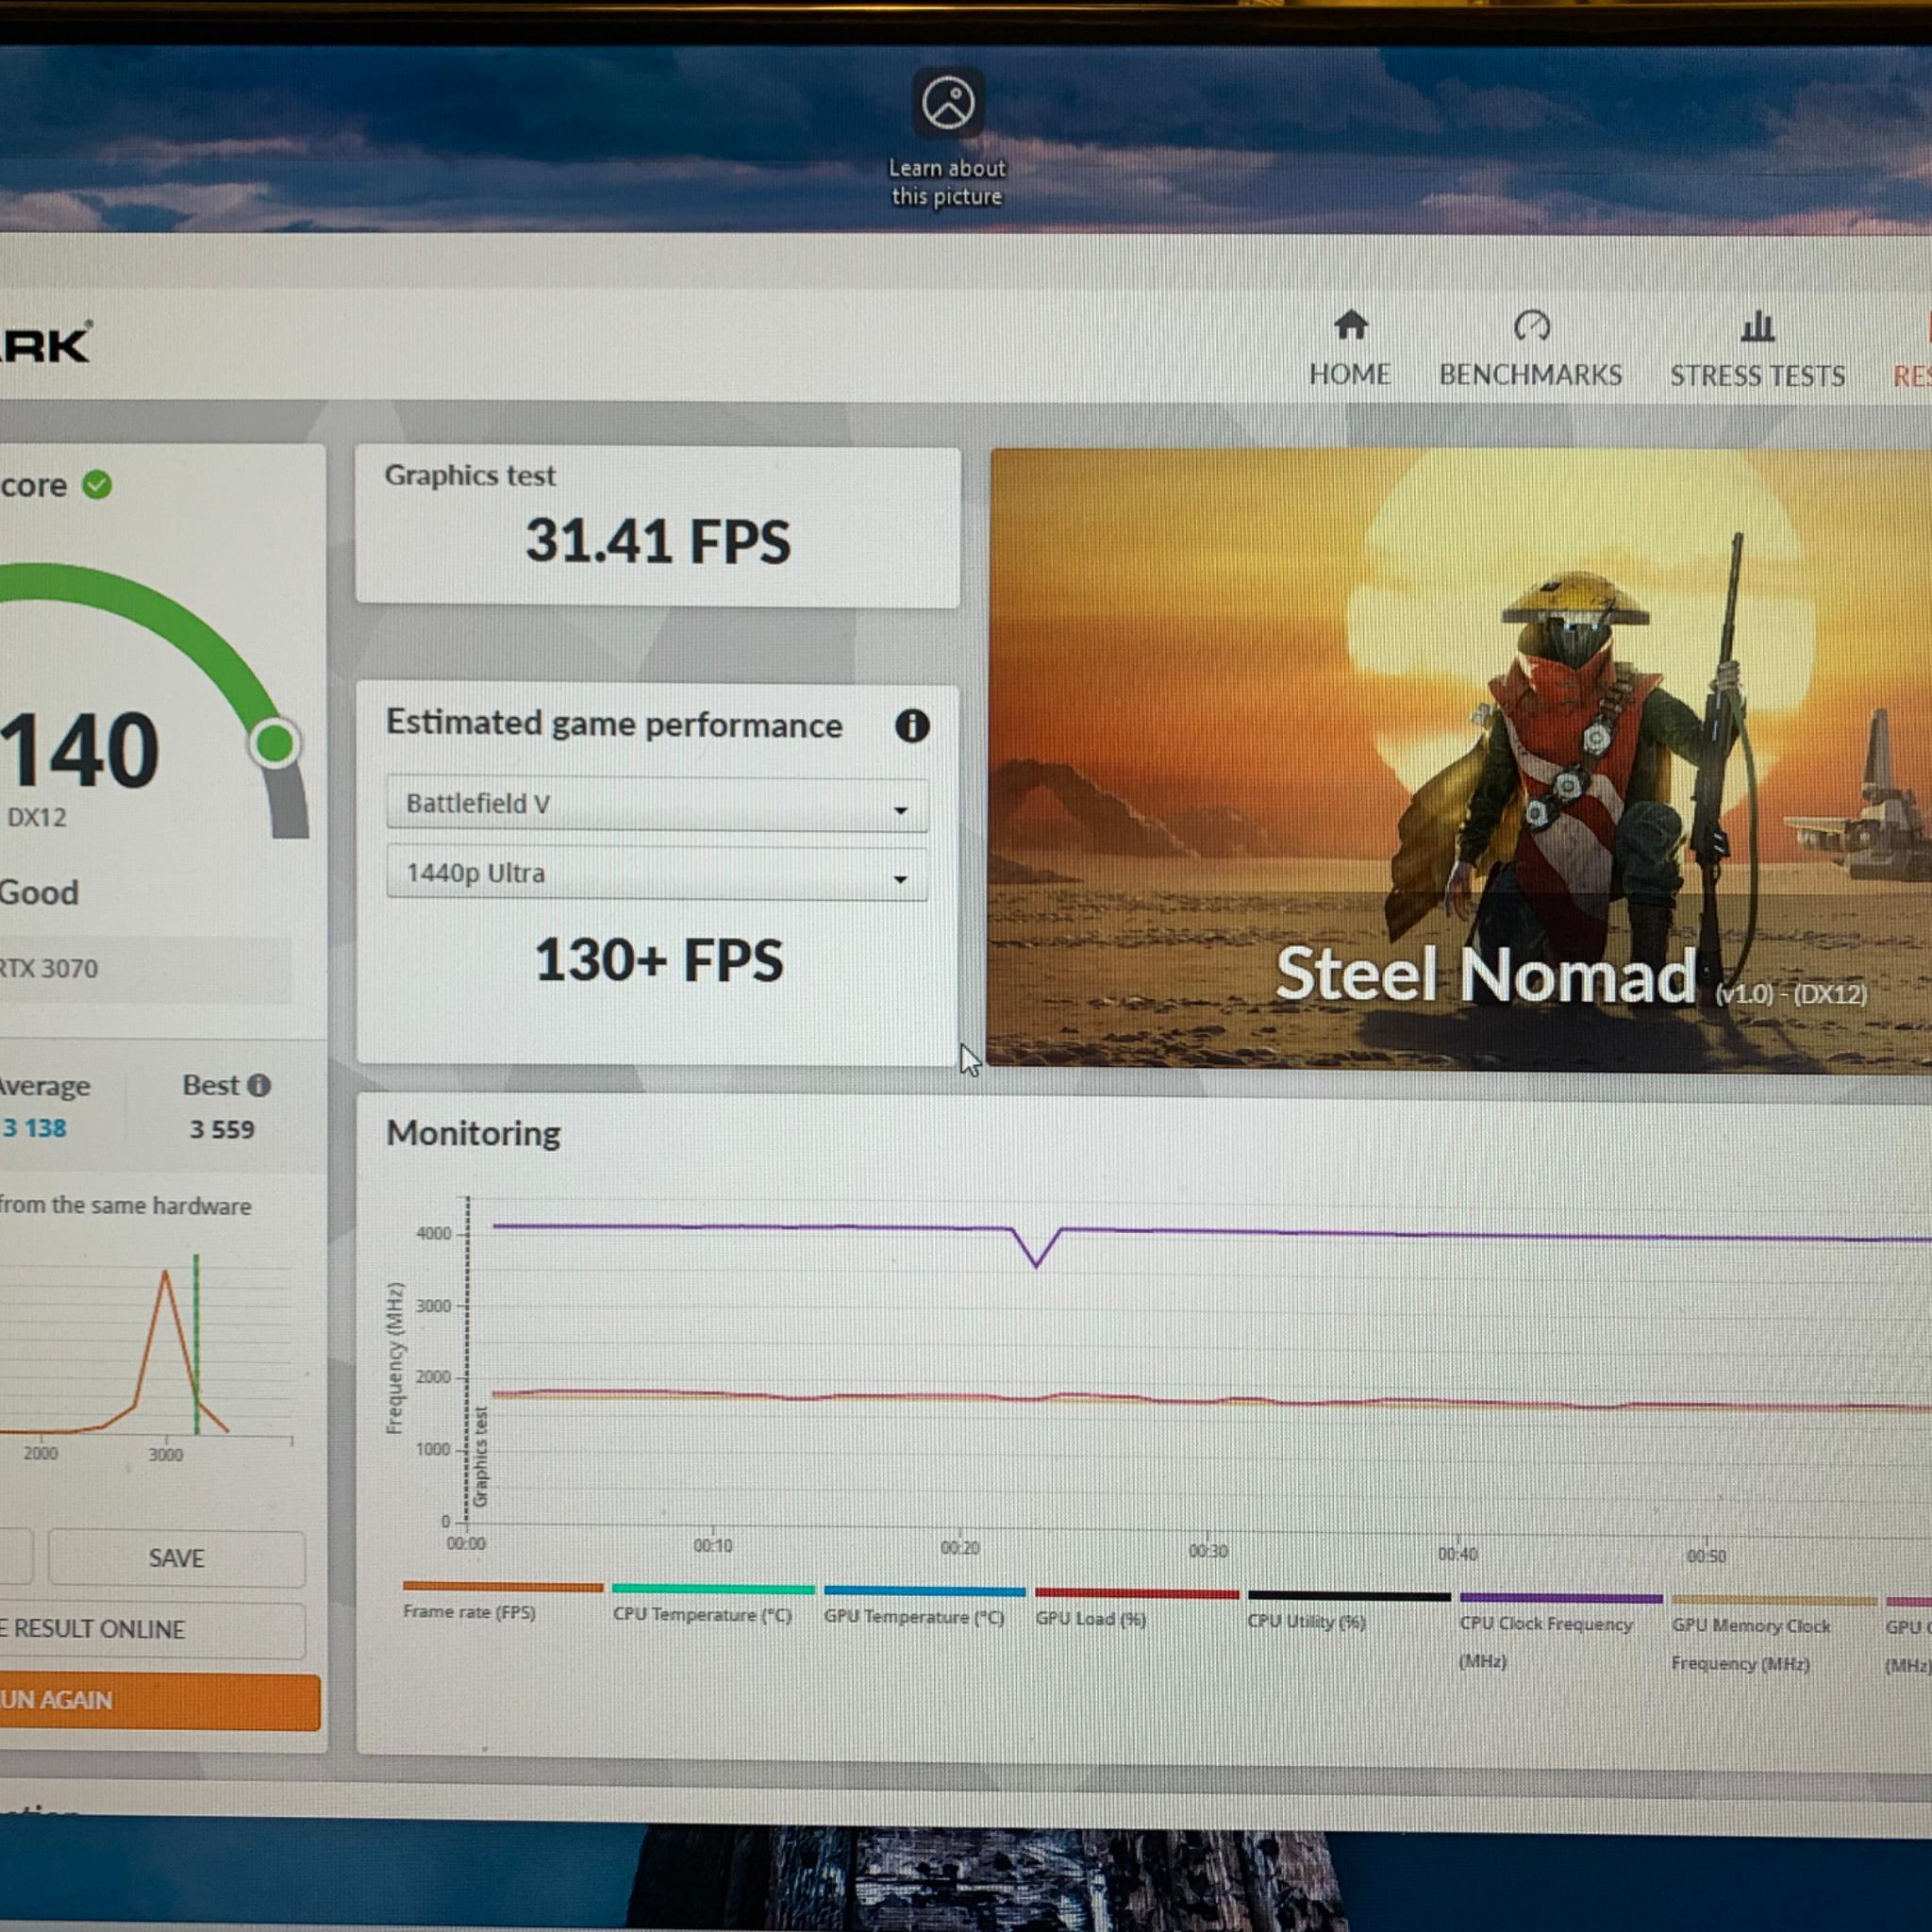Screen dimensions: 1932x1932
Task: Click the Estimated game performance info icon
Action: pyautogui.click(x=911, y=726)
